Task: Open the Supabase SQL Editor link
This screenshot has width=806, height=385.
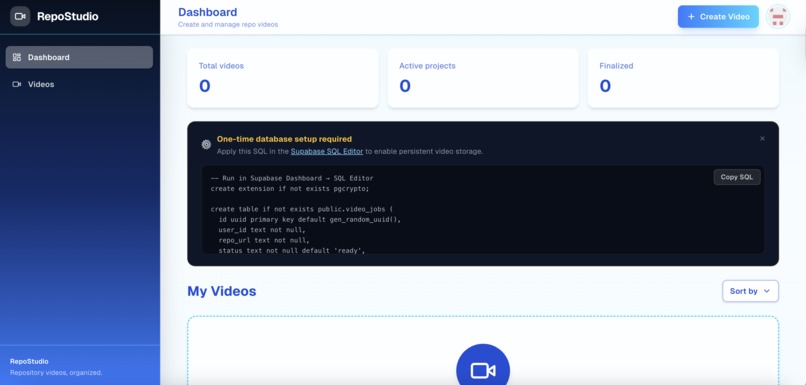Action: coord(327,152)
